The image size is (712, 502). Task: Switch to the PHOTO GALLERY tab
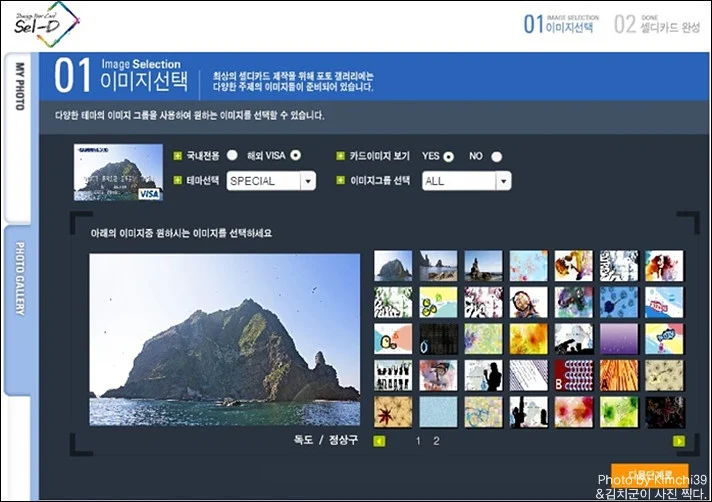tap(19, 310)
